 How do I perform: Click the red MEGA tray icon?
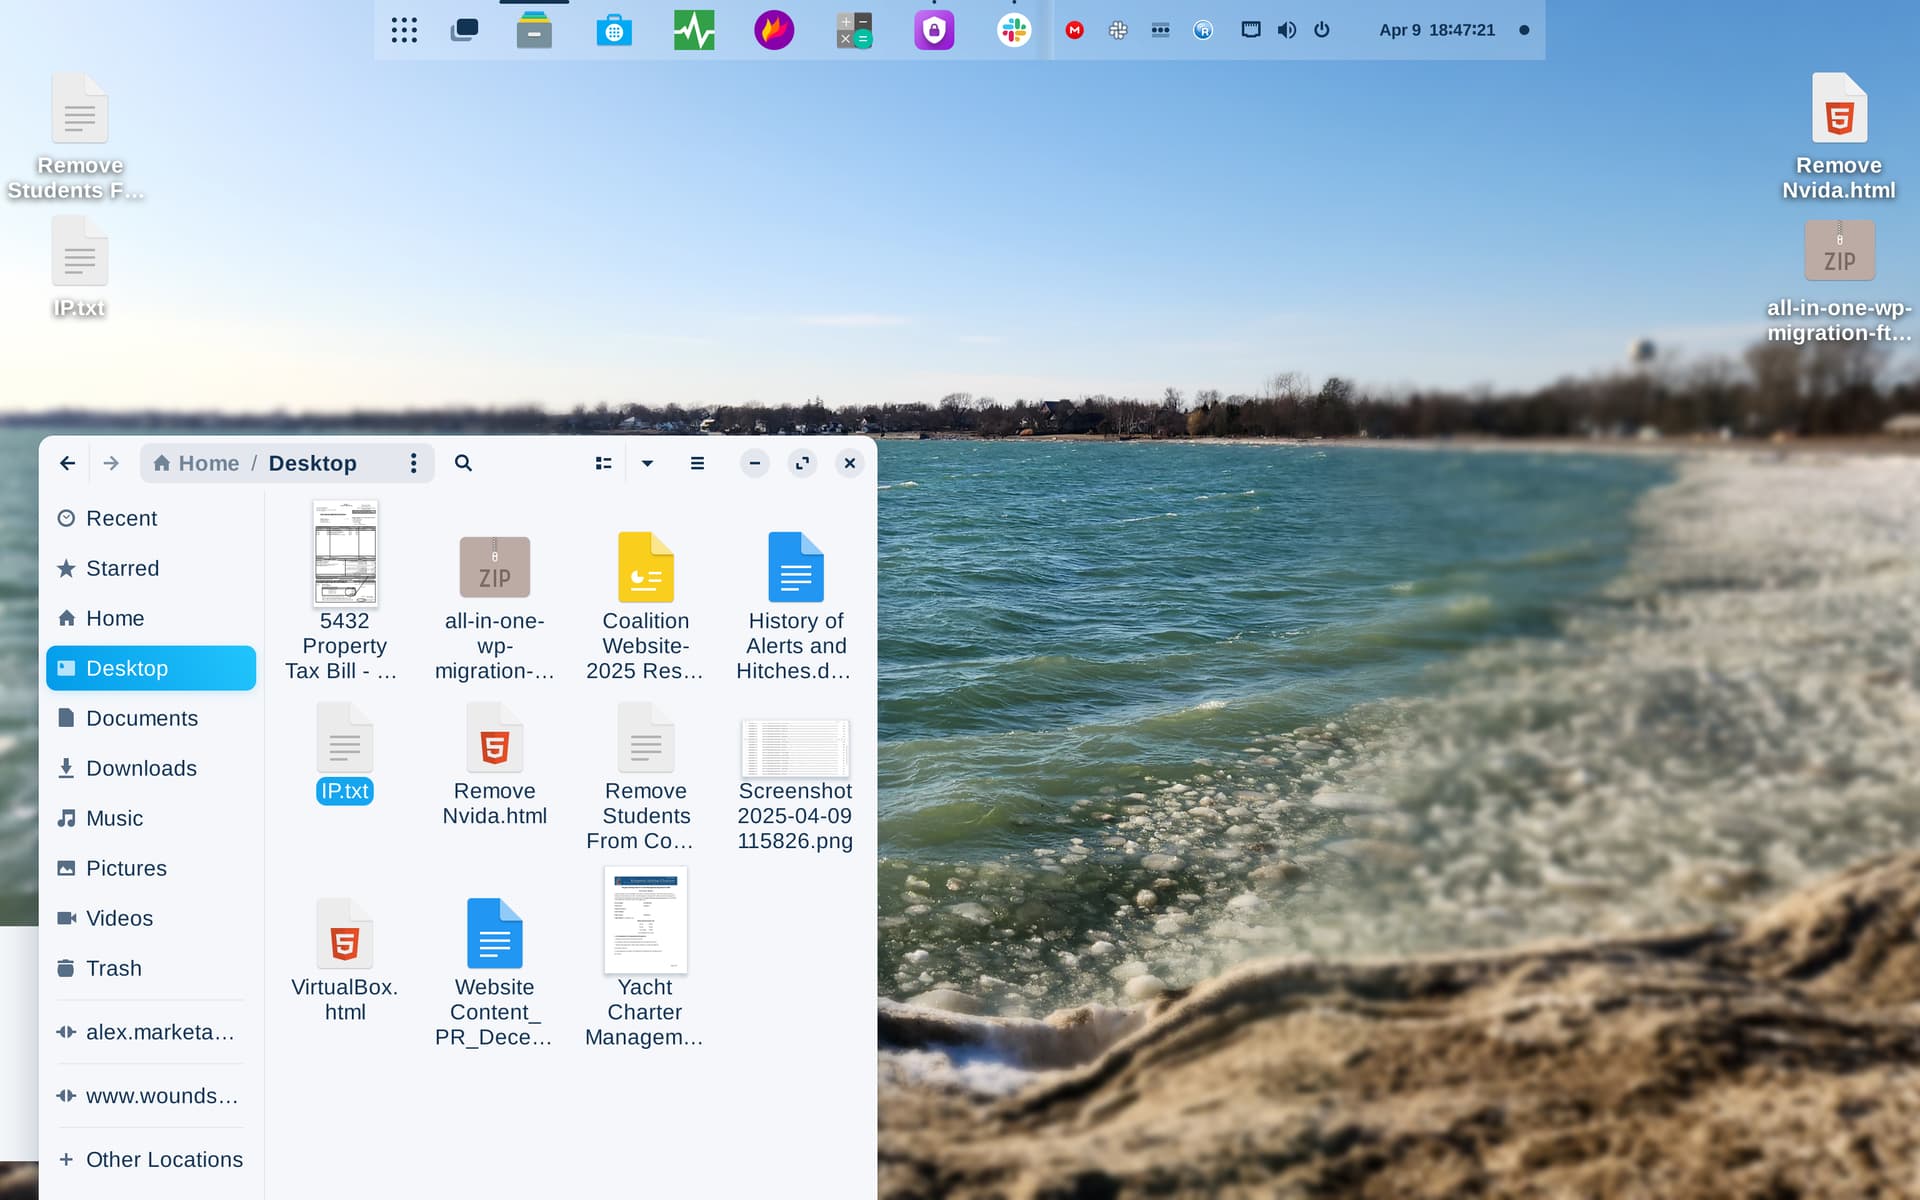(1075, 30)
